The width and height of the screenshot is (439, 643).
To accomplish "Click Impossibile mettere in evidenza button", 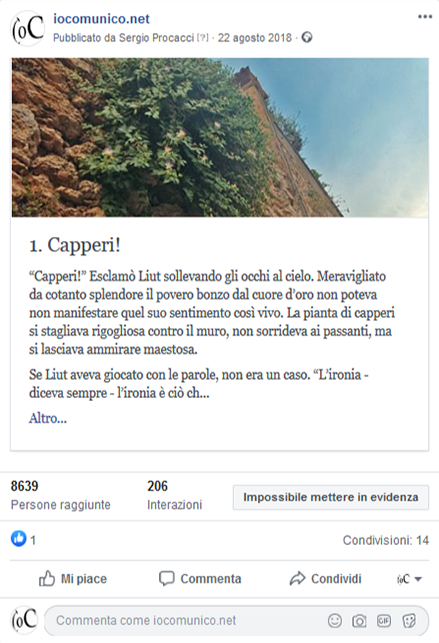I will click(x=331, y=497).
